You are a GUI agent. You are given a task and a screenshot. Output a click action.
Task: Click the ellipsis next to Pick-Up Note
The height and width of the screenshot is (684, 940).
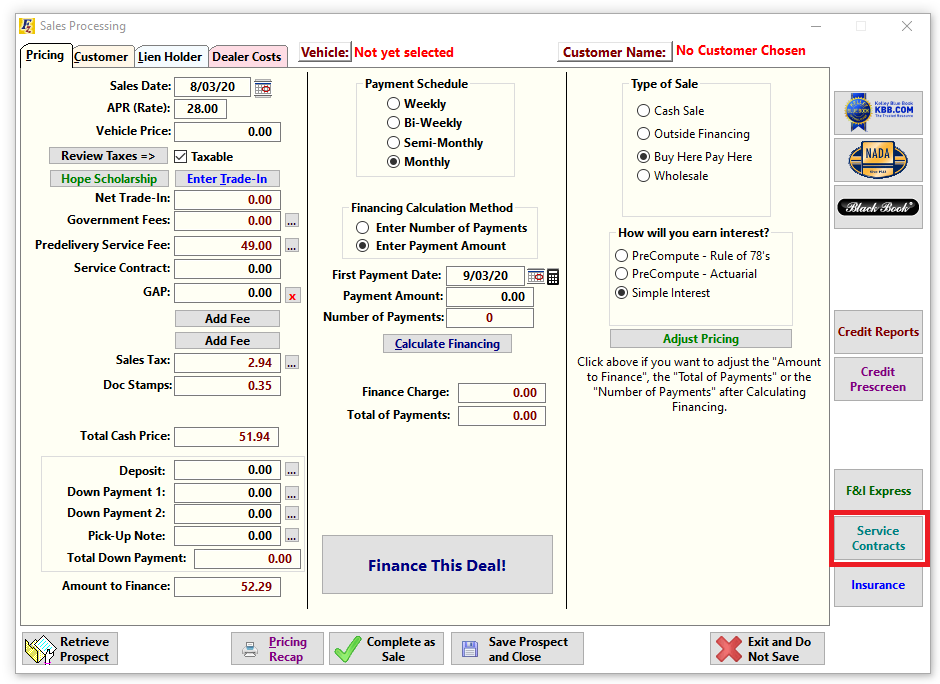point(291,536)
